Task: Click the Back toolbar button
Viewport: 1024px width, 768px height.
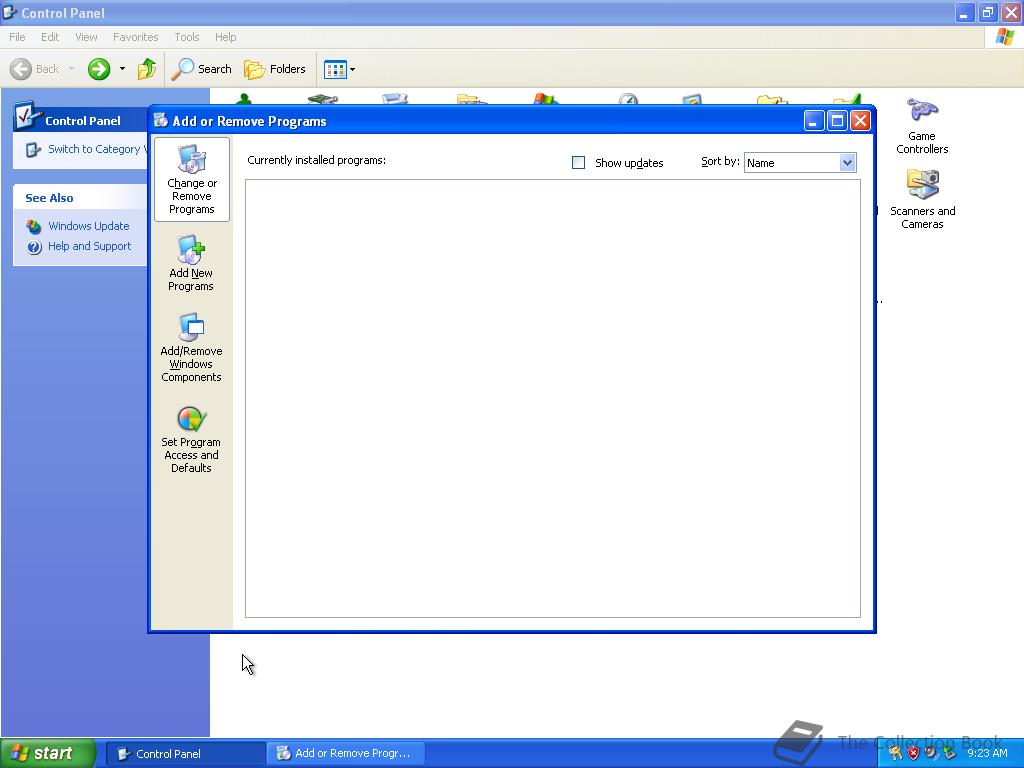Action: 35,69
